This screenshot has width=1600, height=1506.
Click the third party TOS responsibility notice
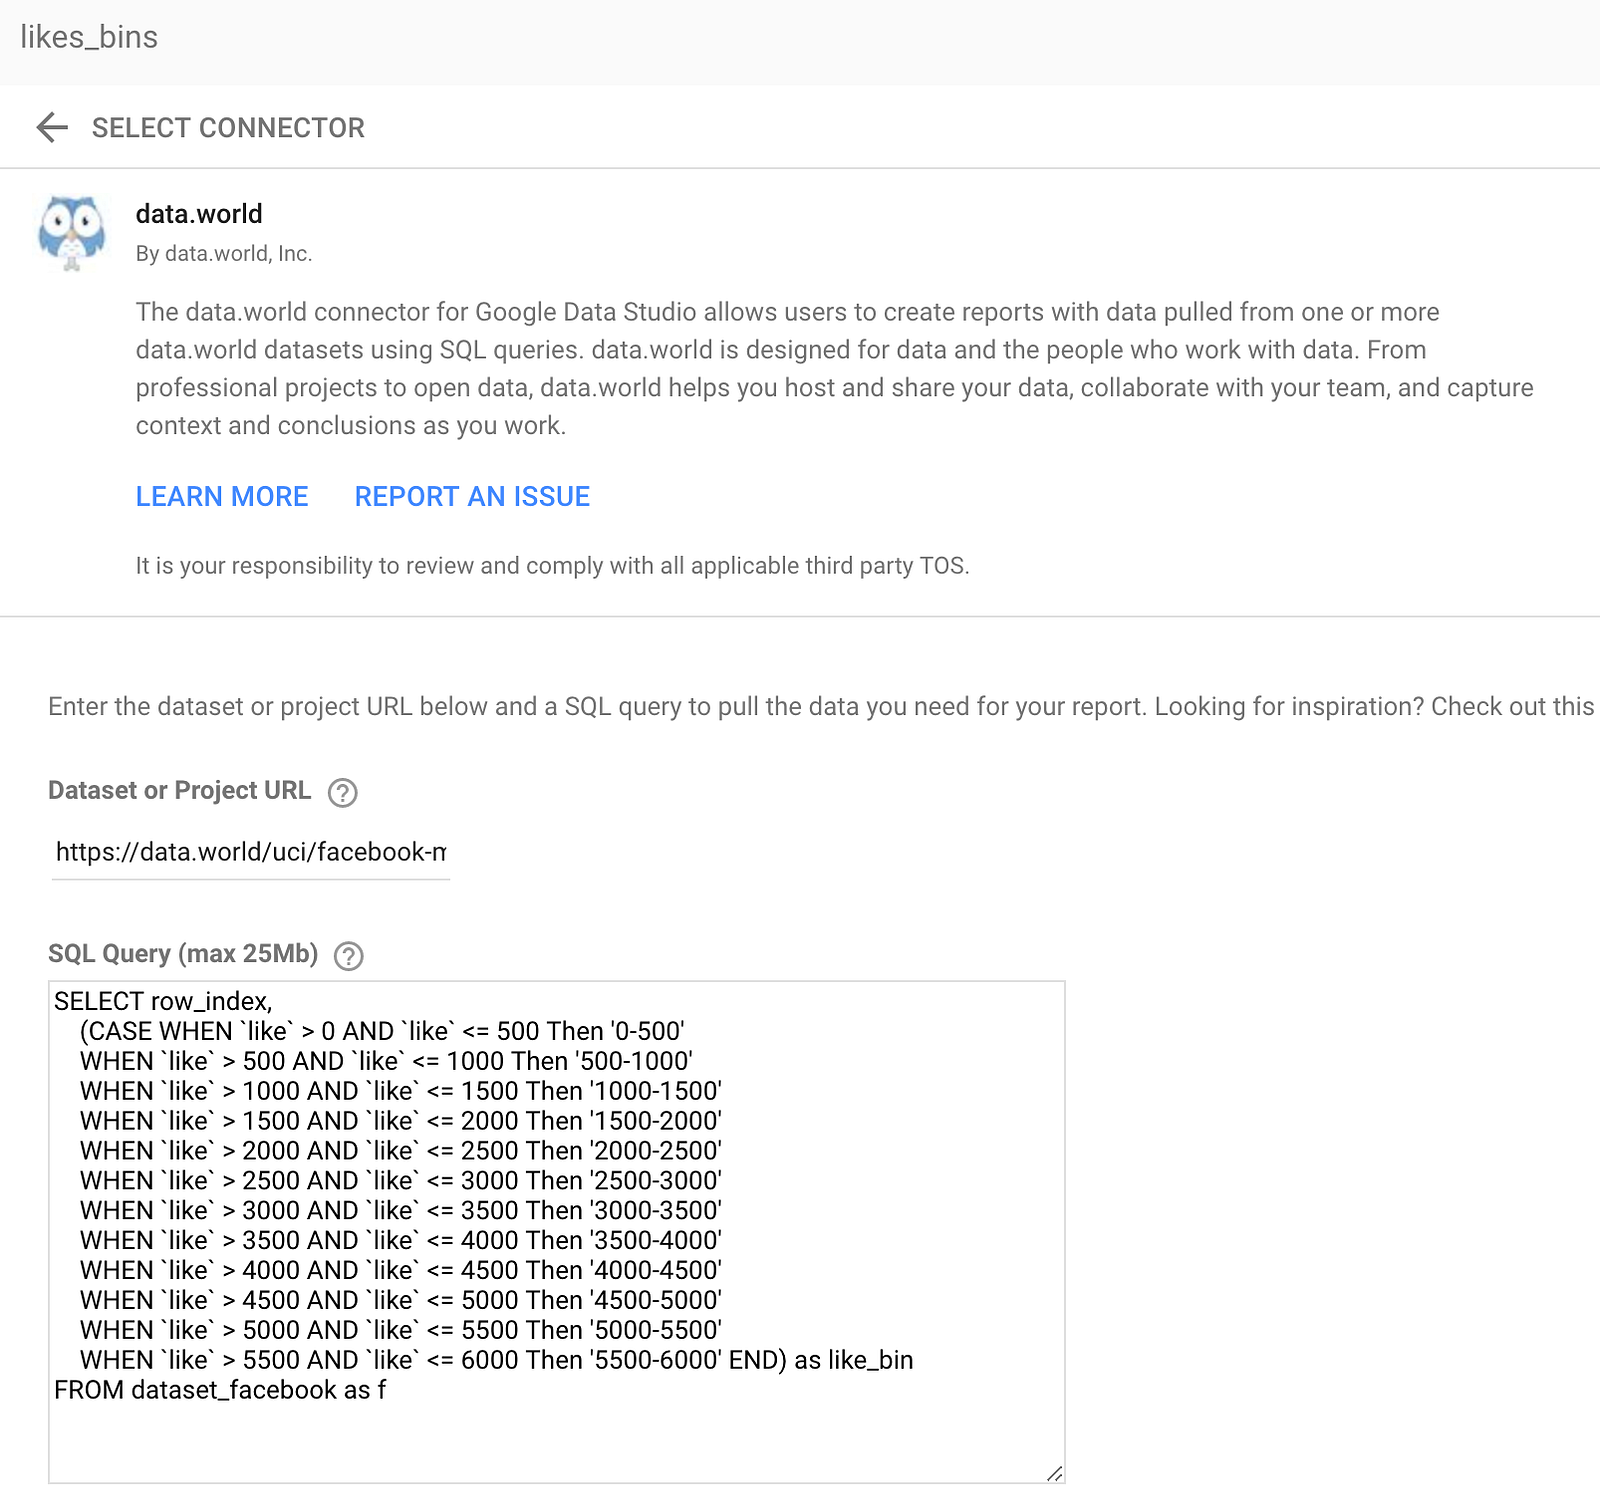pyautogui.click(x=552, y=566)
